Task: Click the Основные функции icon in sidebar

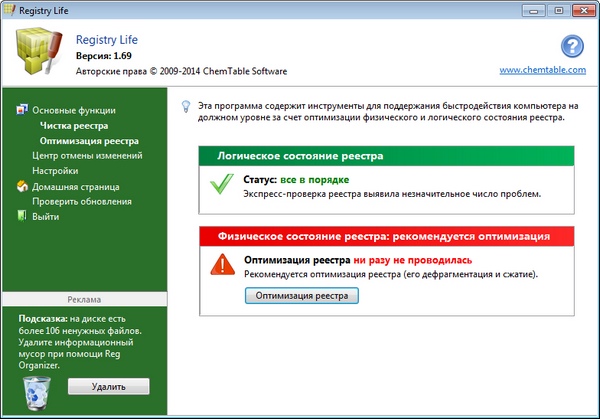Action: click(22, 110)
